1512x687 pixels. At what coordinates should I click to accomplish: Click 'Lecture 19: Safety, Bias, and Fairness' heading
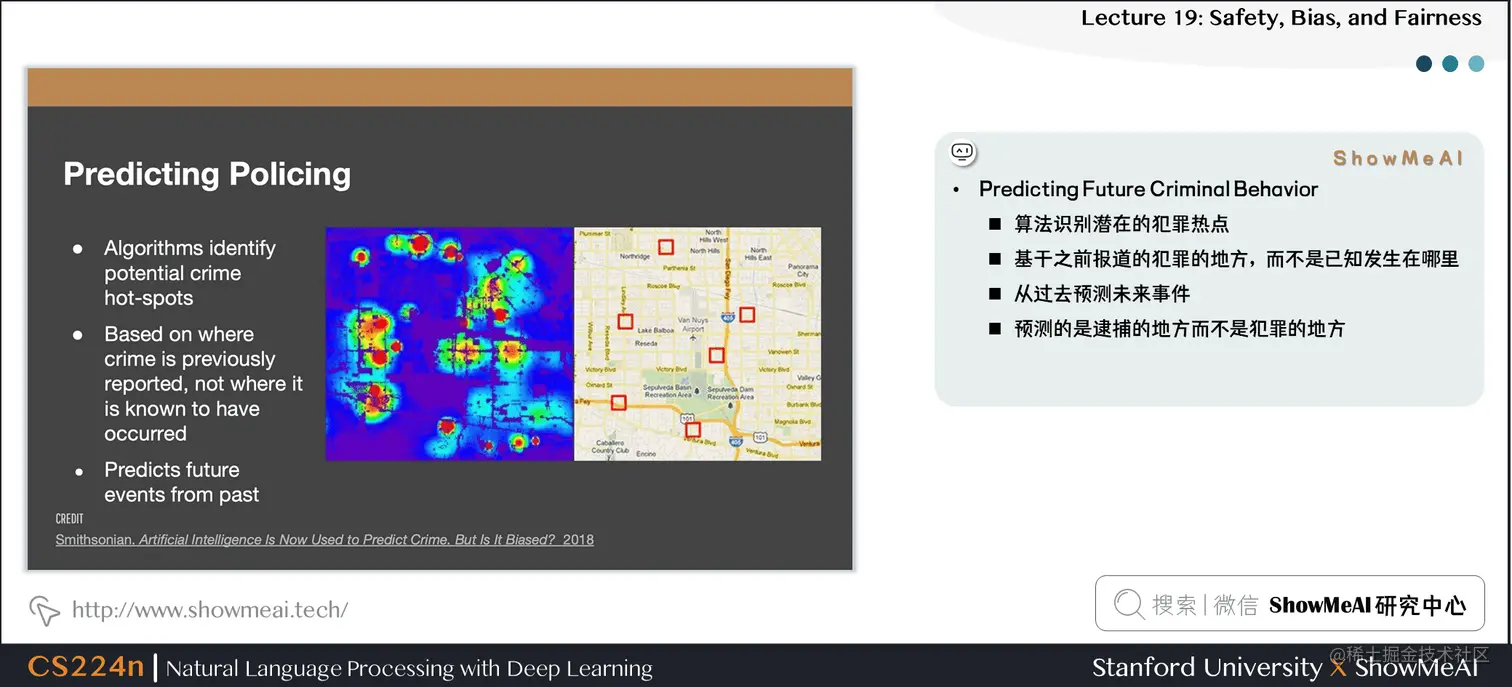pyautogui.click(x=1281, y=18)
